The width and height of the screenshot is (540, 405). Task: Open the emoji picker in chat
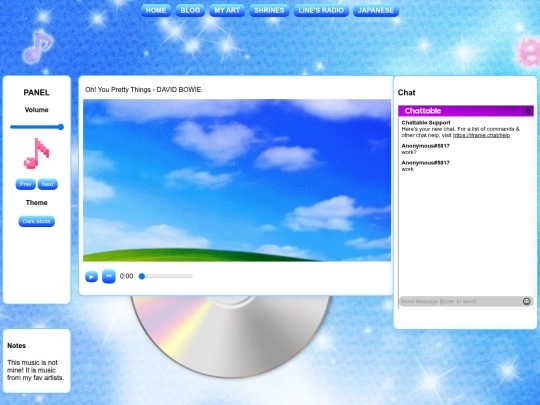(527, 301)
